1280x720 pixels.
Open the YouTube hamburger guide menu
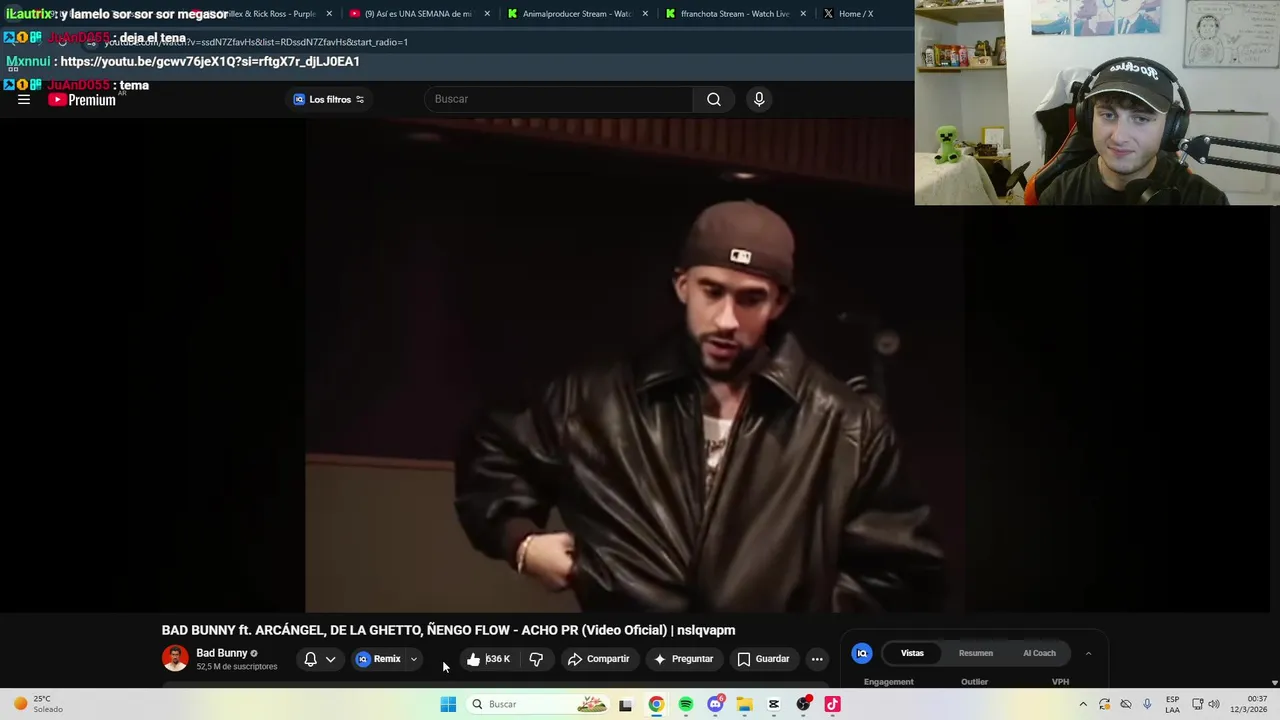tap(24, 99)
